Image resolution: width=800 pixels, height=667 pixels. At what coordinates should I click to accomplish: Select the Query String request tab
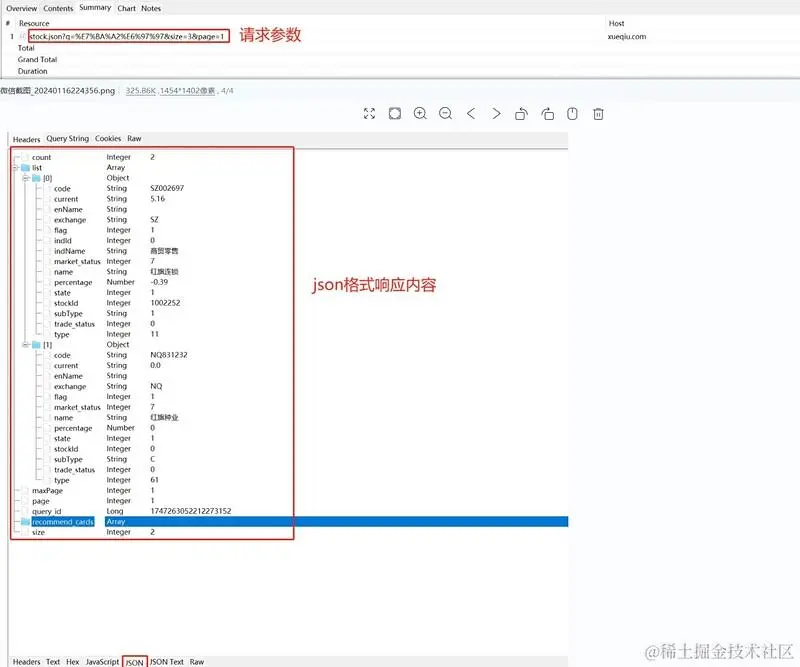coord(67,138)
